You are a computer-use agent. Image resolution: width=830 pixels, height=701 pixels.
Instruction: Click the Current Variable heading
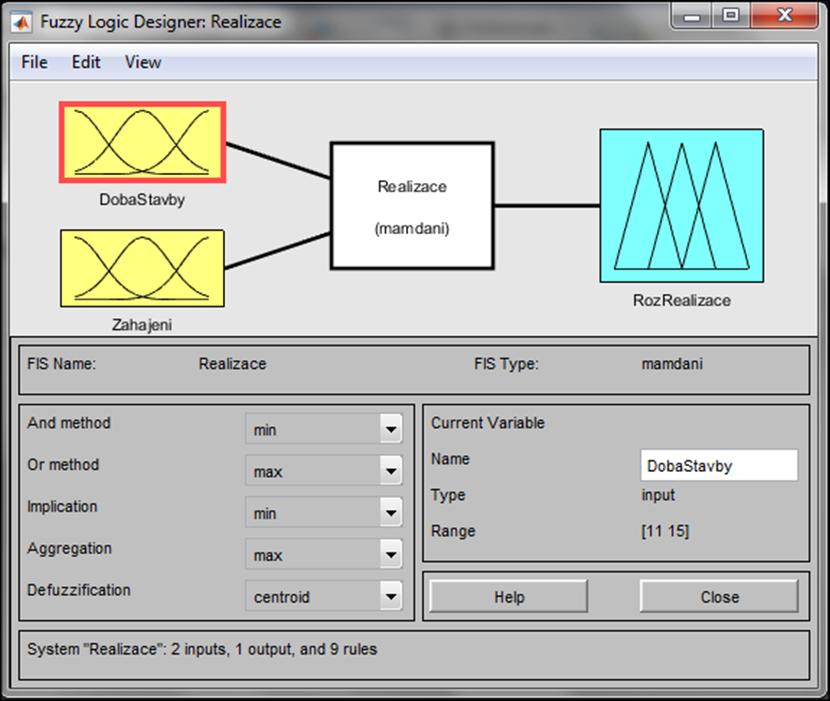click(x=488, y=423)
